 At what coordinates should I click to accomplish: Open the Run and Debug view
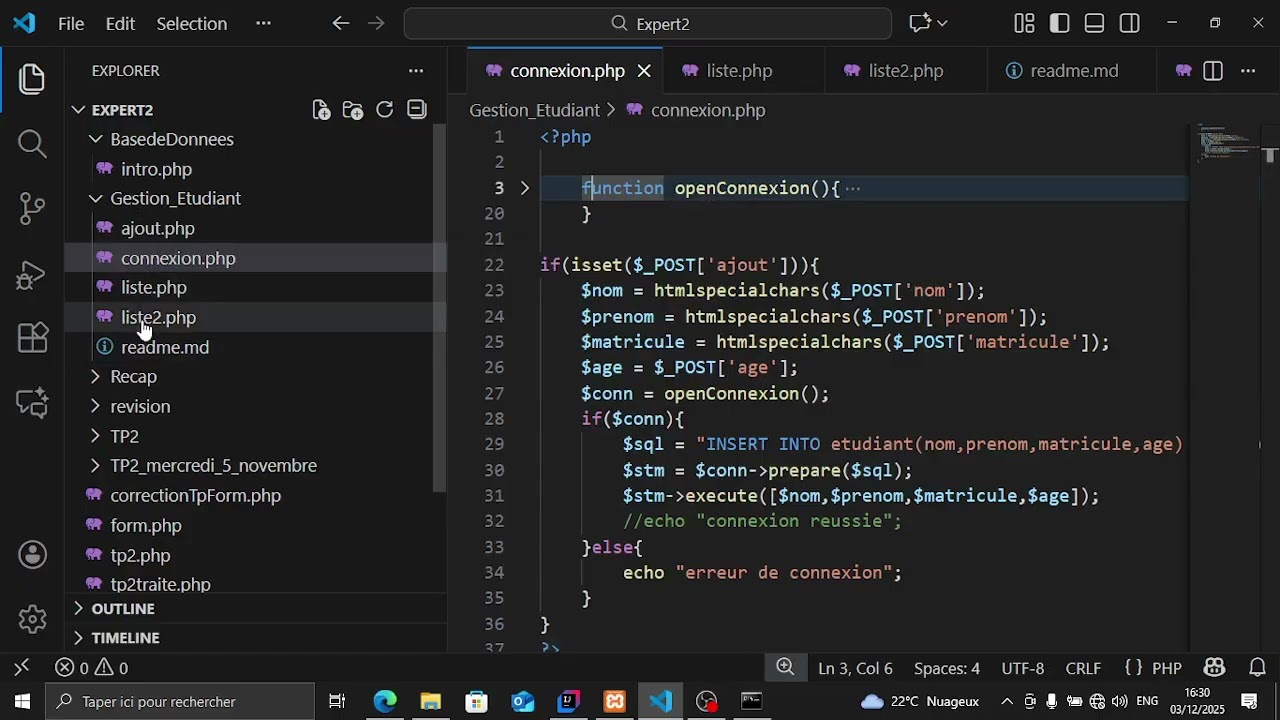(32, 273)
